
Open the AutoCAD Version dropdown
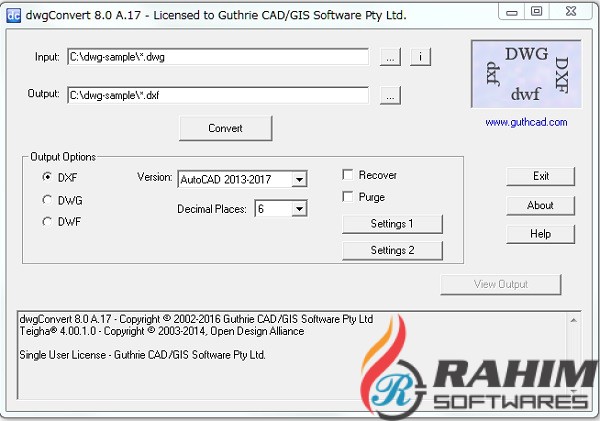(x=299, y=179)
